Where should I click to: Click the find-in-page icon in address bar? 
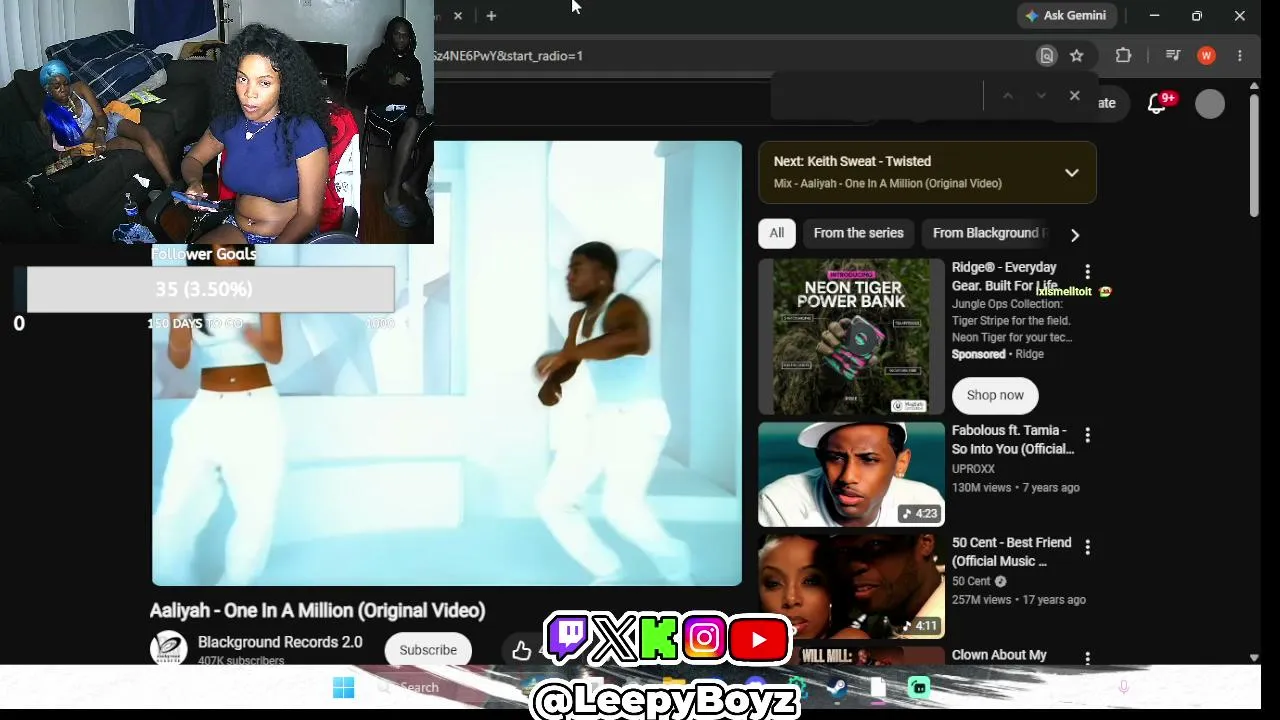click(x=1047, y=56)
